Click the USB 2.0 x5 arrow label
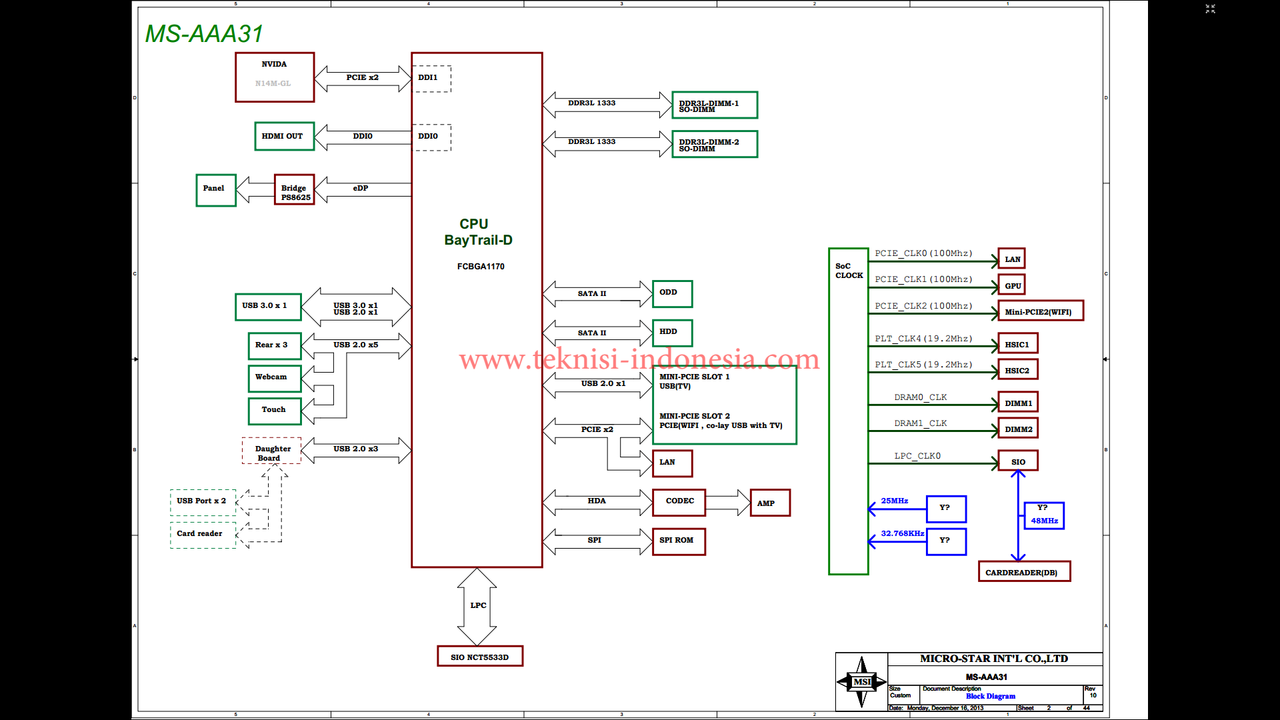This screenshot has width=1280, height=720. click(x=356, y=345)
